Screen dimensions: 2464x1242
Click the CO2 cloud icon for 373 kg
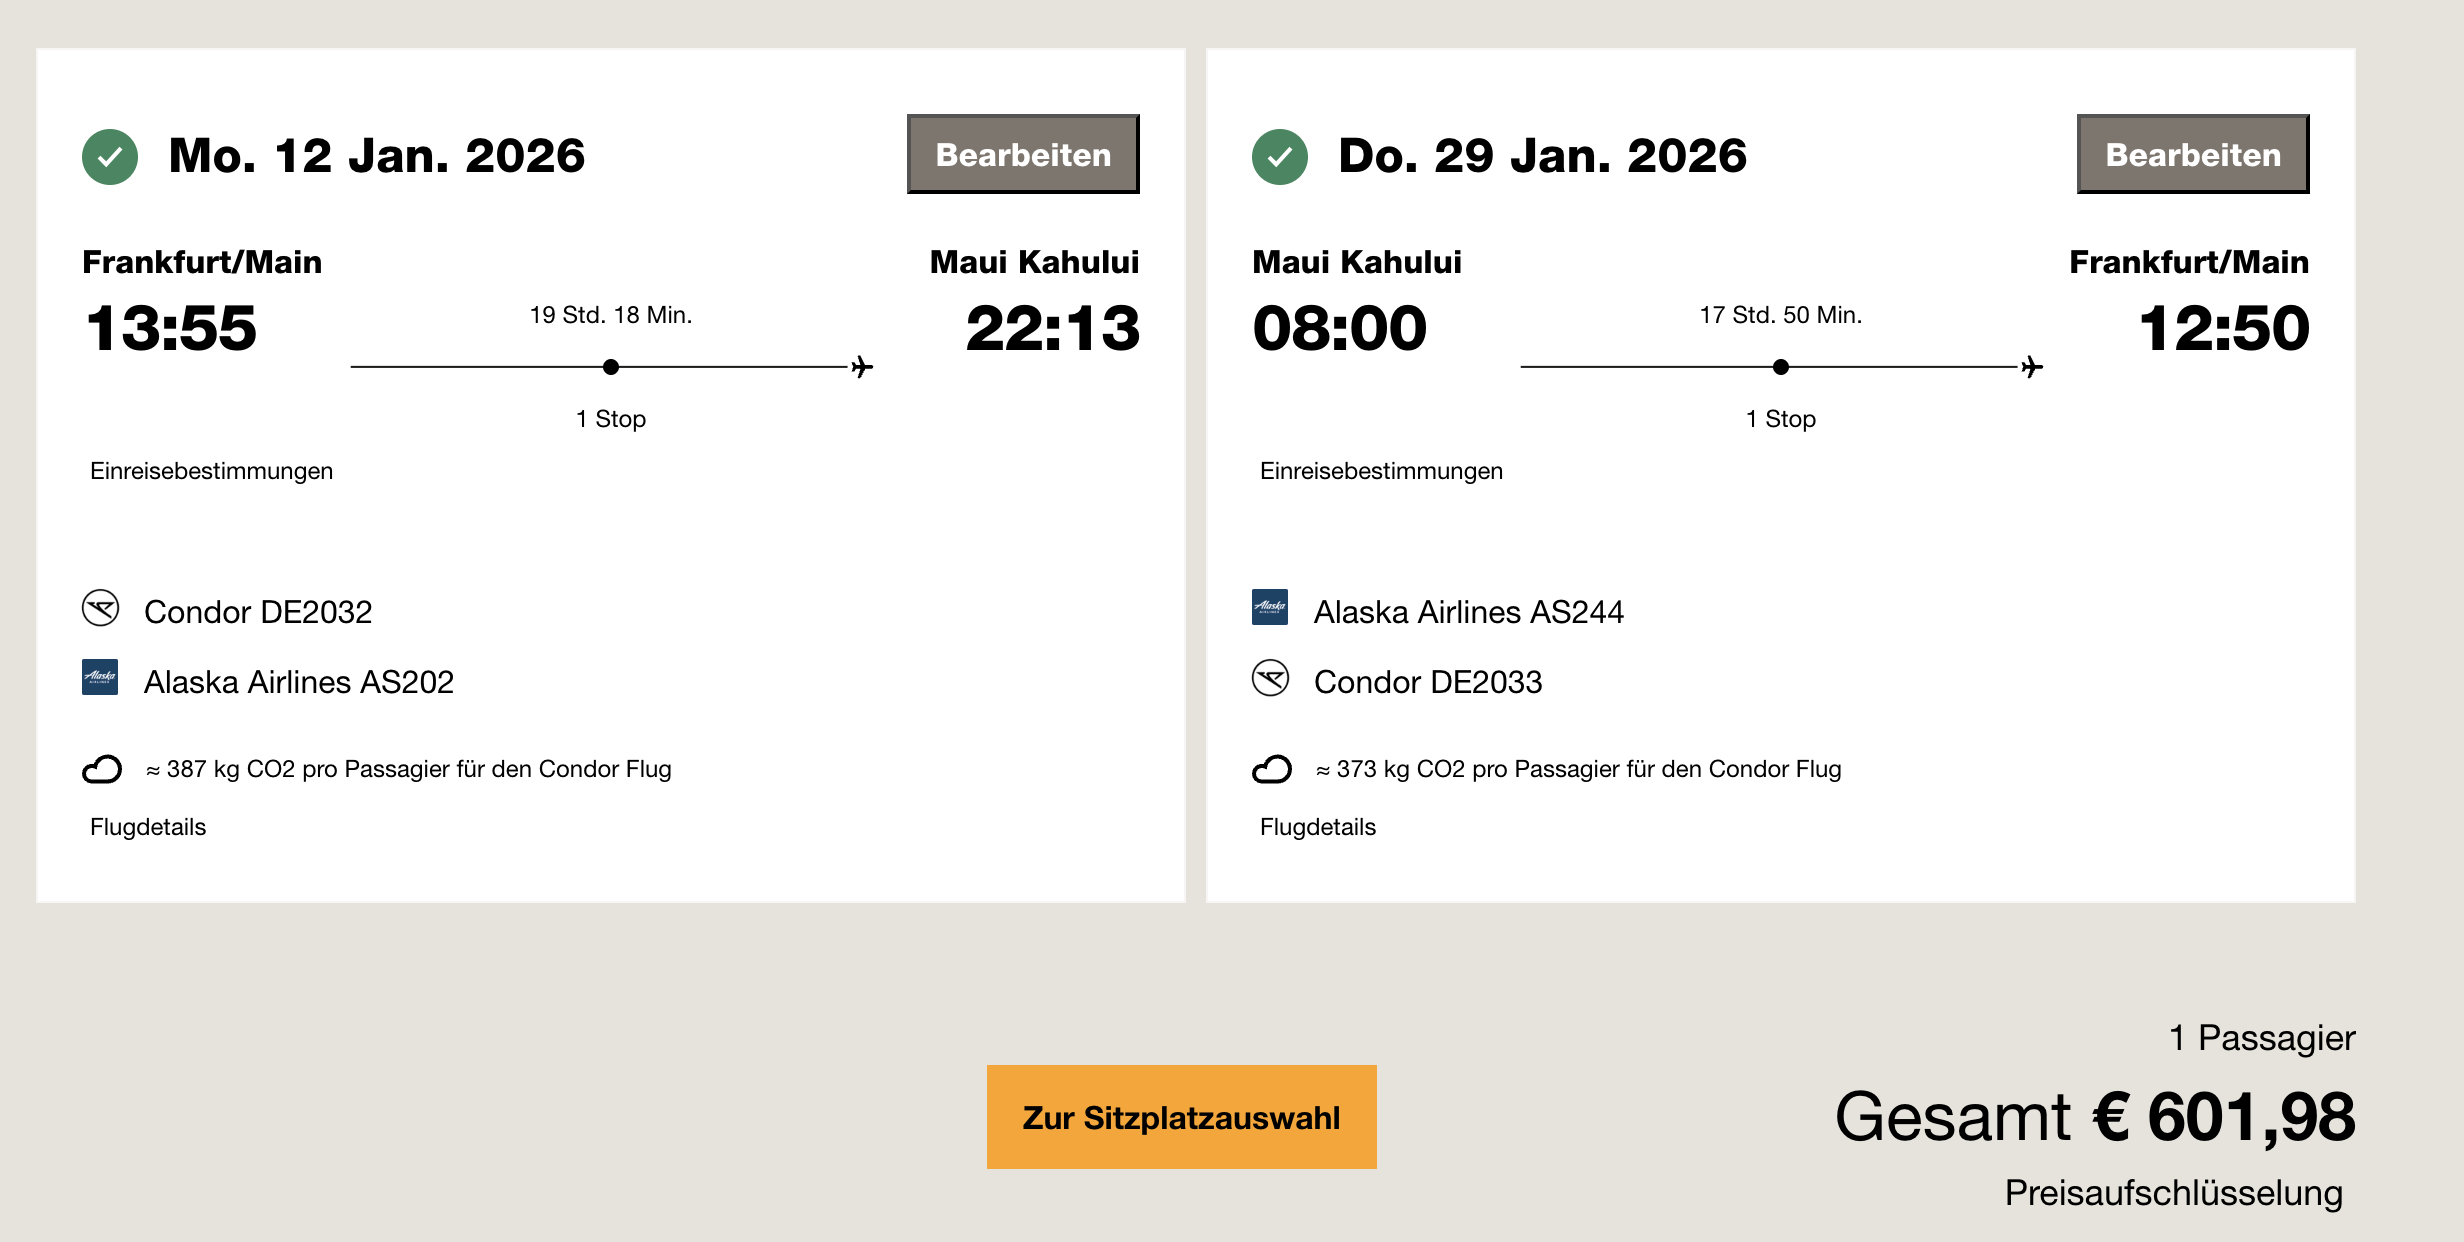1272,769
